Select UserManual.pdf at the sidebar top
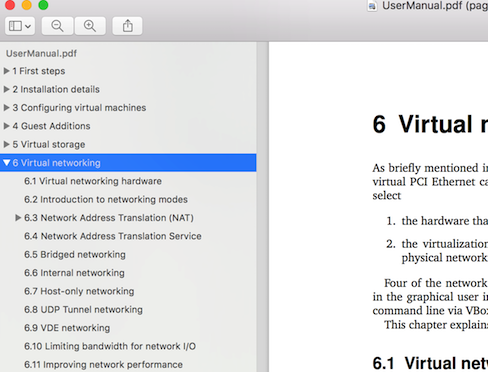The height and width of the screenshot is (372, 488). (x=41, y=53)
